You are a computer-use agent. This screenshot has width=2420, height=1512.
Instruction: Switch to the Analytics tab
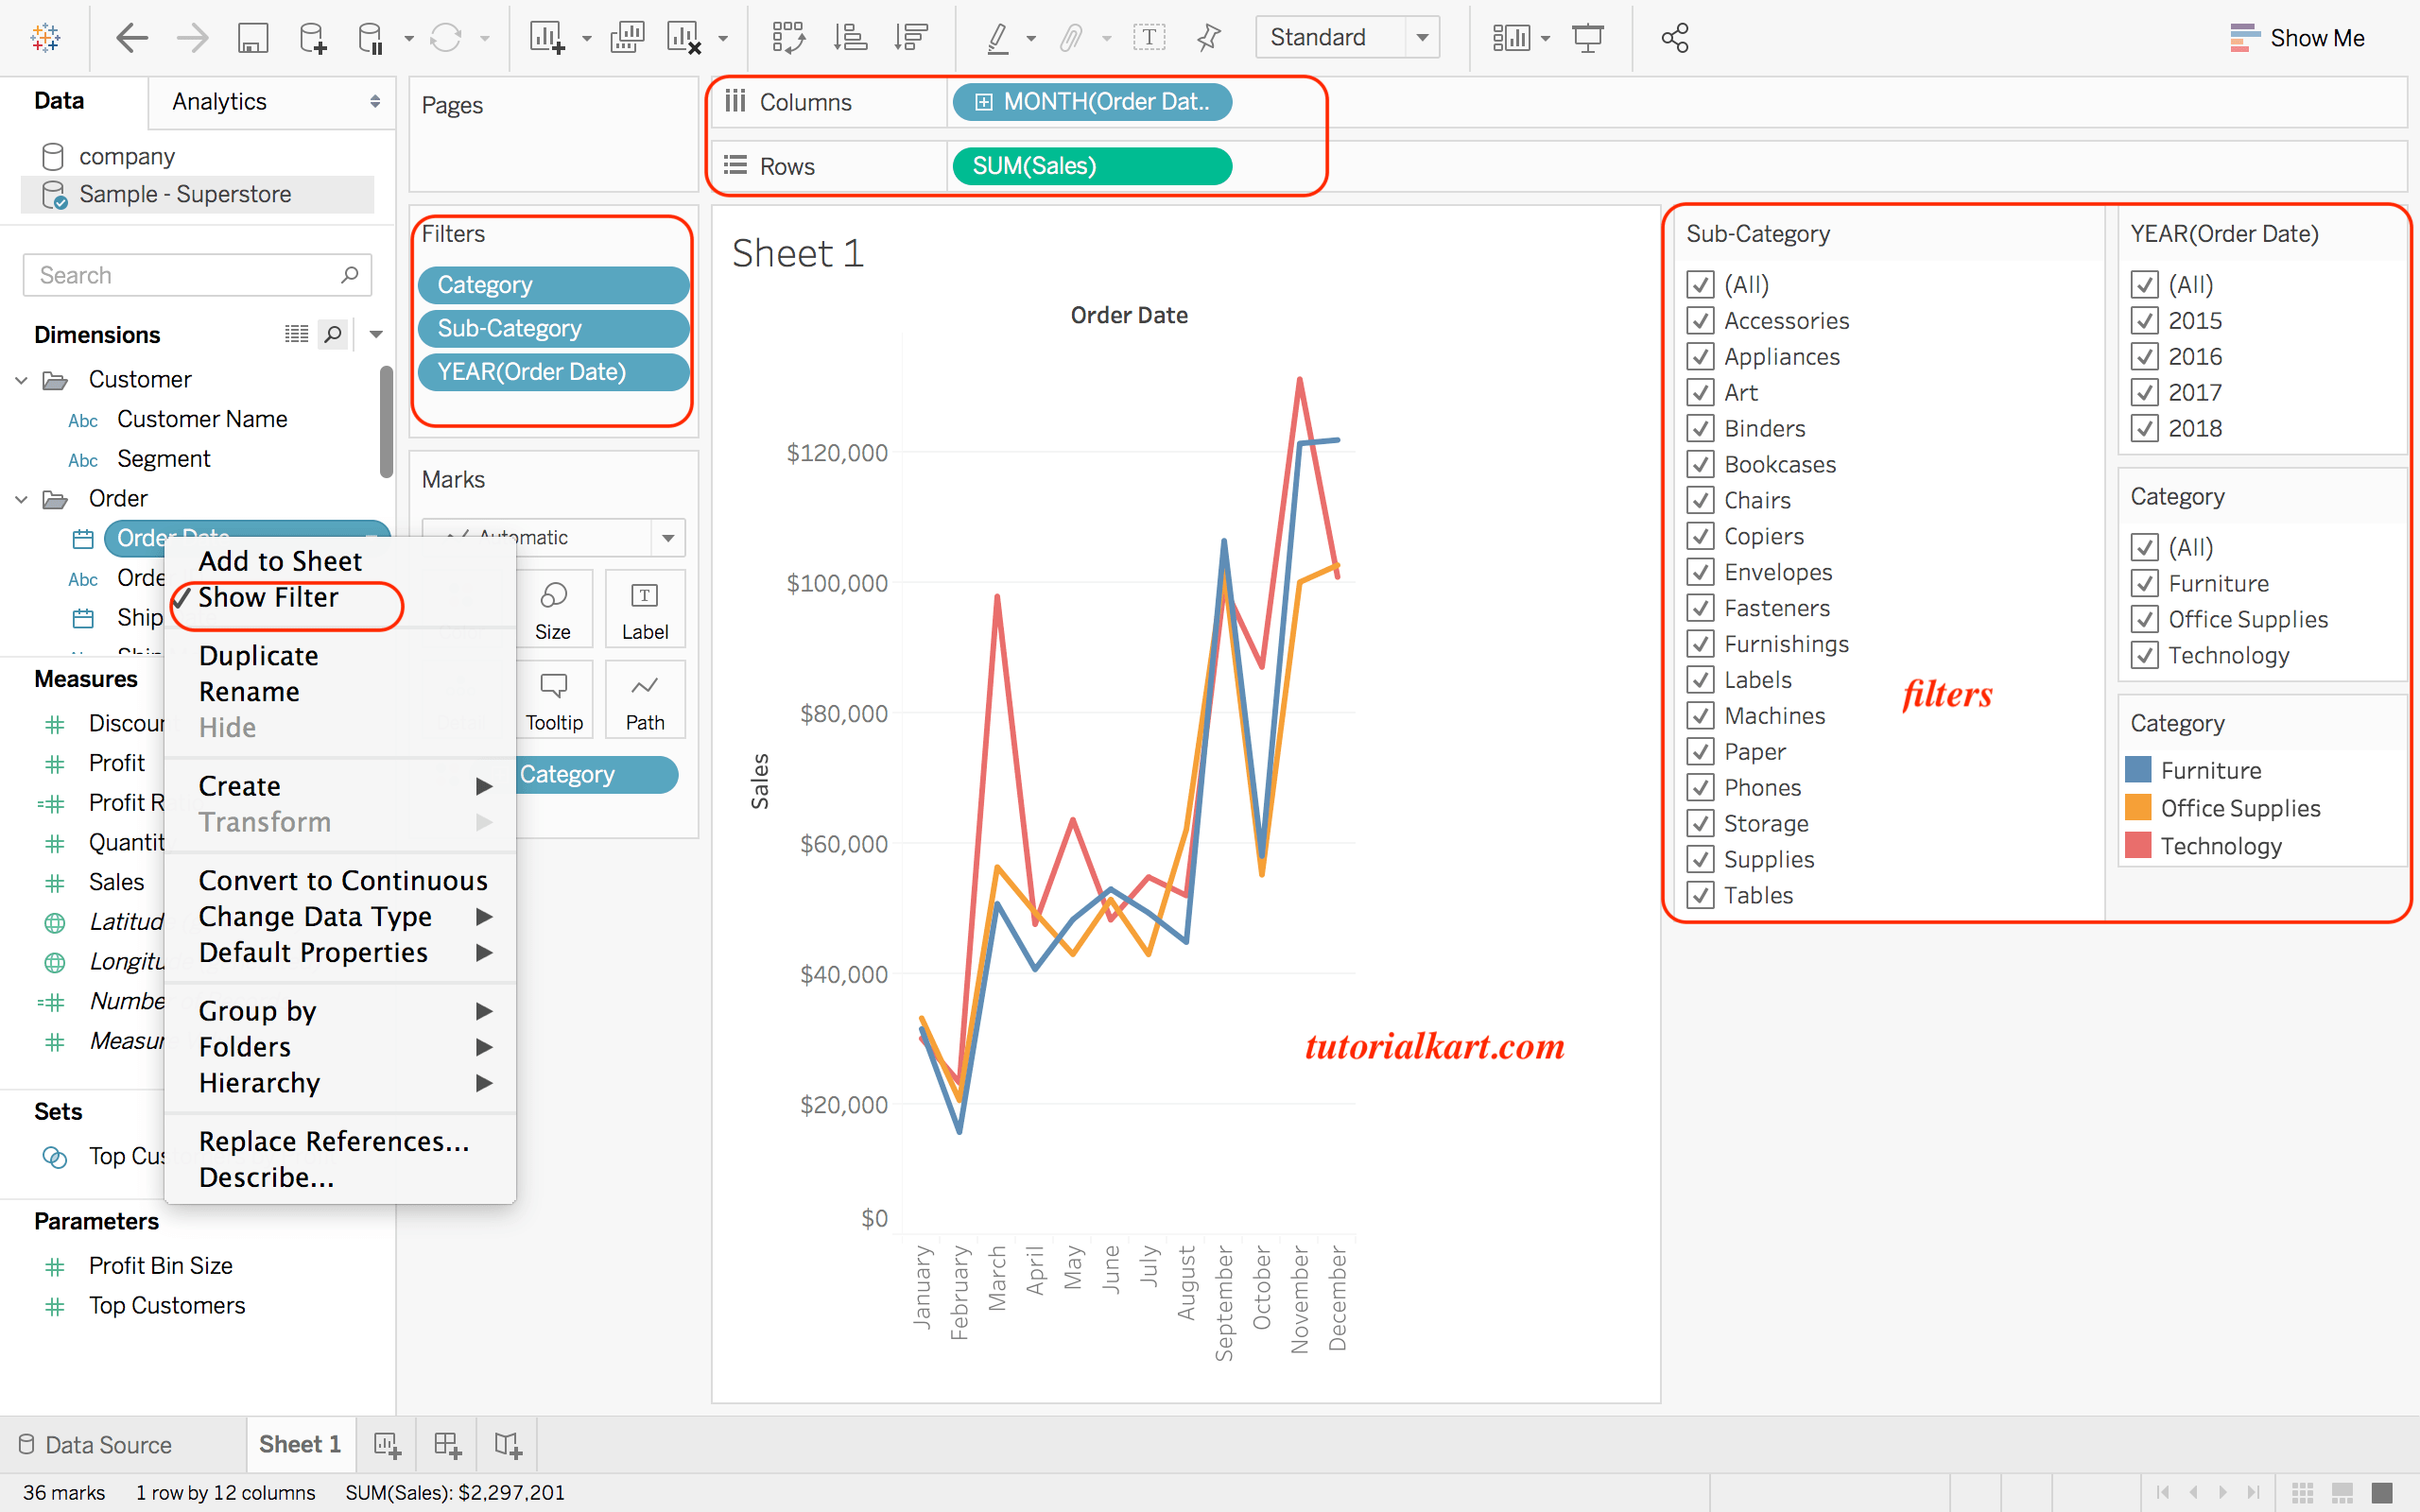219,101
